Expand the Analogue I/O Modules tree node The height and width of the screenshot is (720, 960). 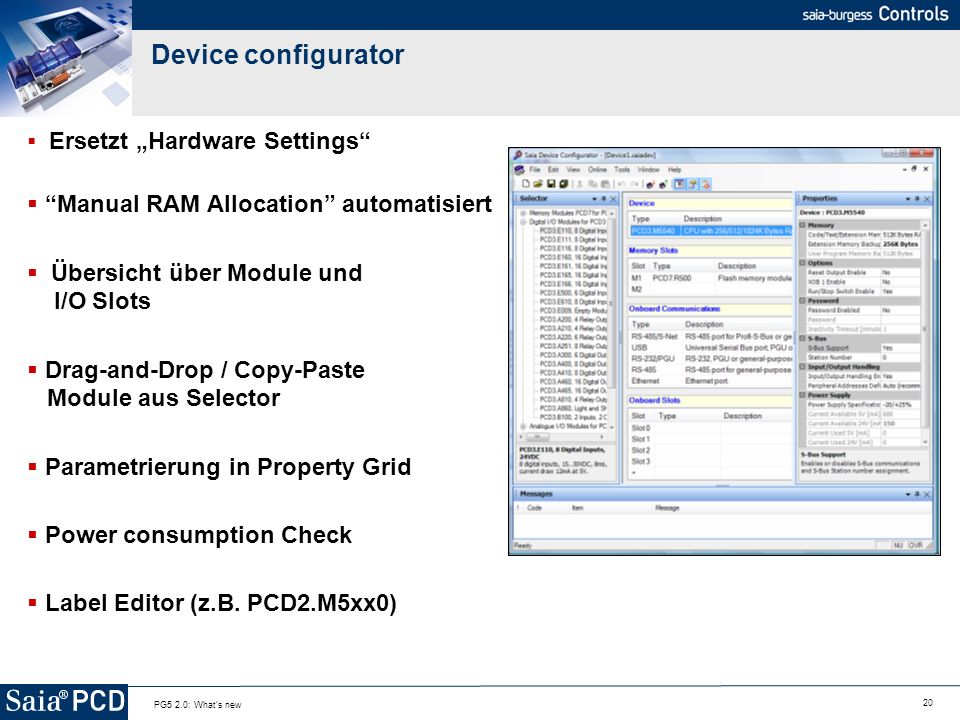click(x=523, y=426)
